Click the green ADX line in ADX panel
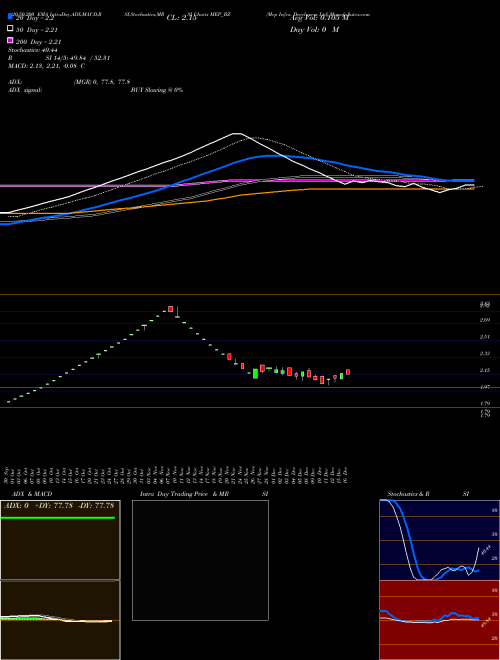The width and height of the screenshot is (500, 660). [x=58, y=518]
